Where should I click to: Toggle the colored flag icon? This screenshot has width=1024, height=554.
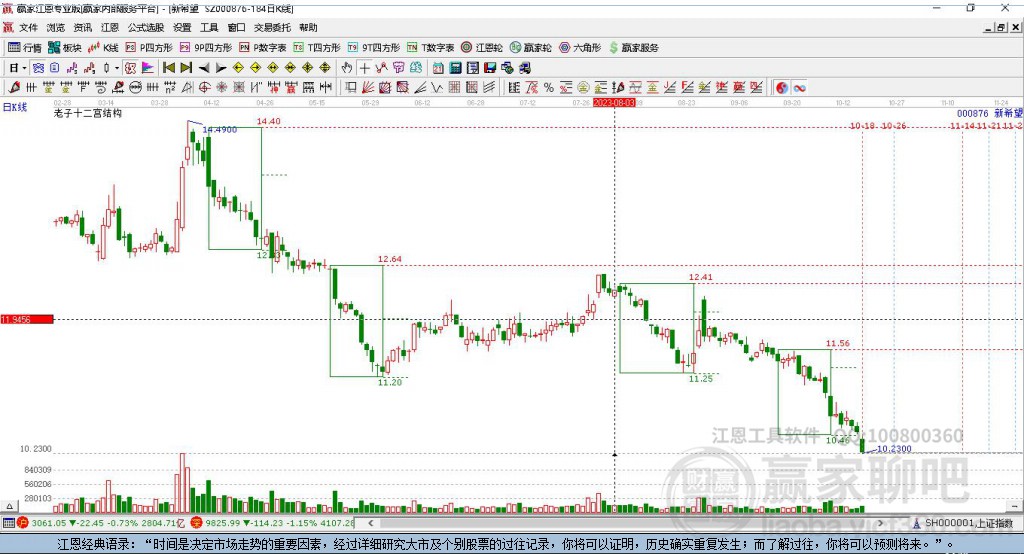148,68
